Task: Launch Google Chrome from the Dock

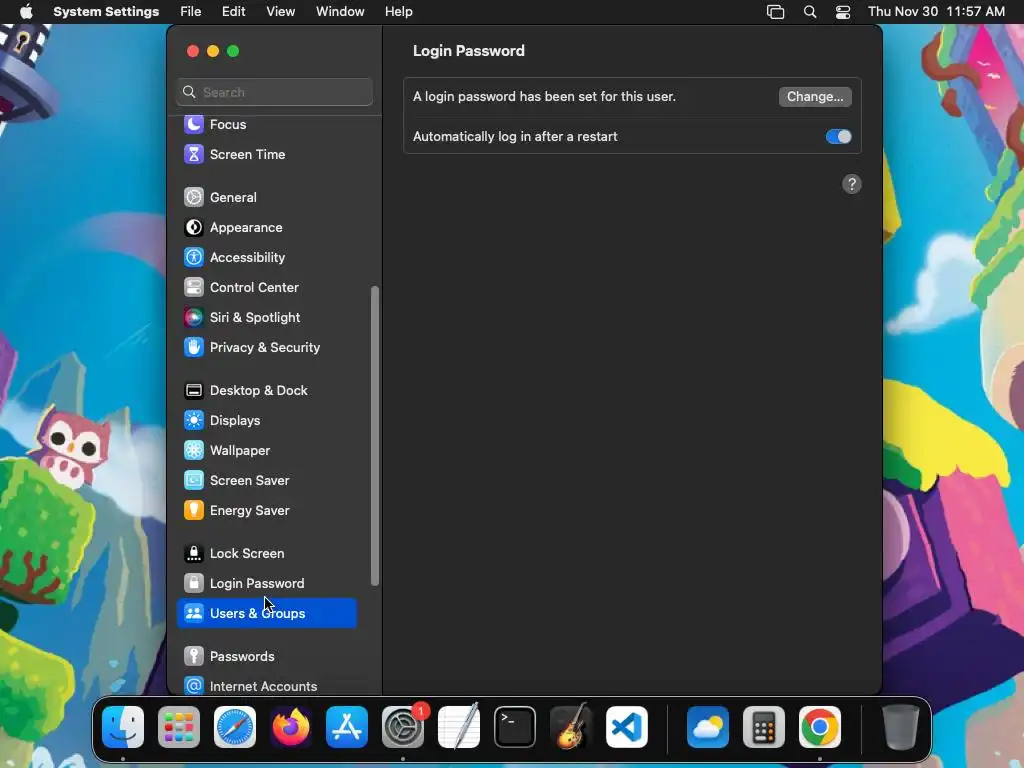Action: click(820, 727)
